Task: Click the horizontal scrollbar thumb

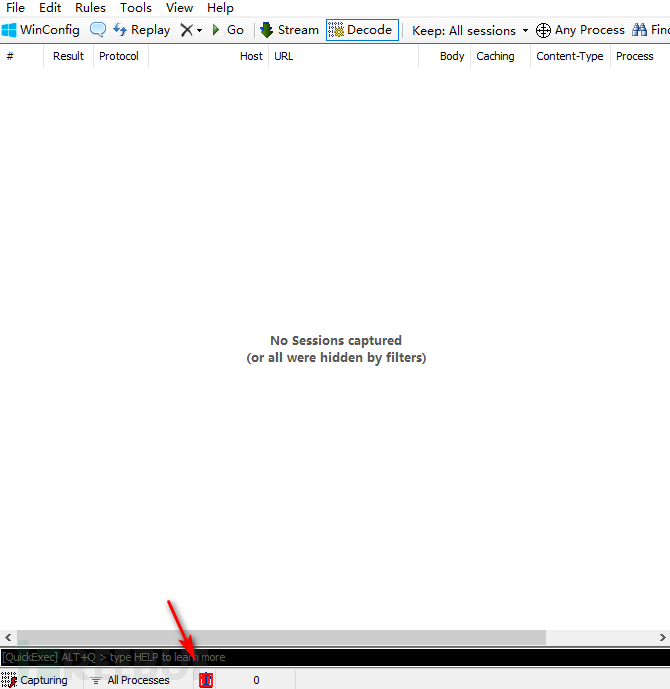Action: [281, 637]
